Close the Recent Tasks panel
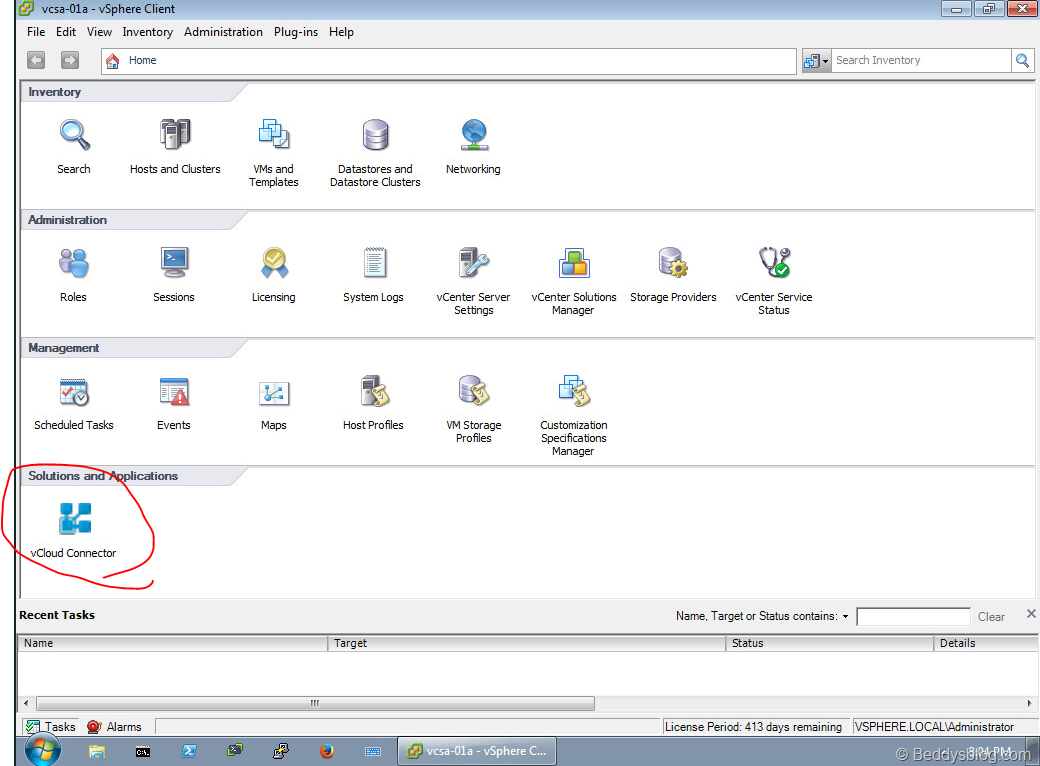Screen dimensions: 1040x766 point(1031,613)
